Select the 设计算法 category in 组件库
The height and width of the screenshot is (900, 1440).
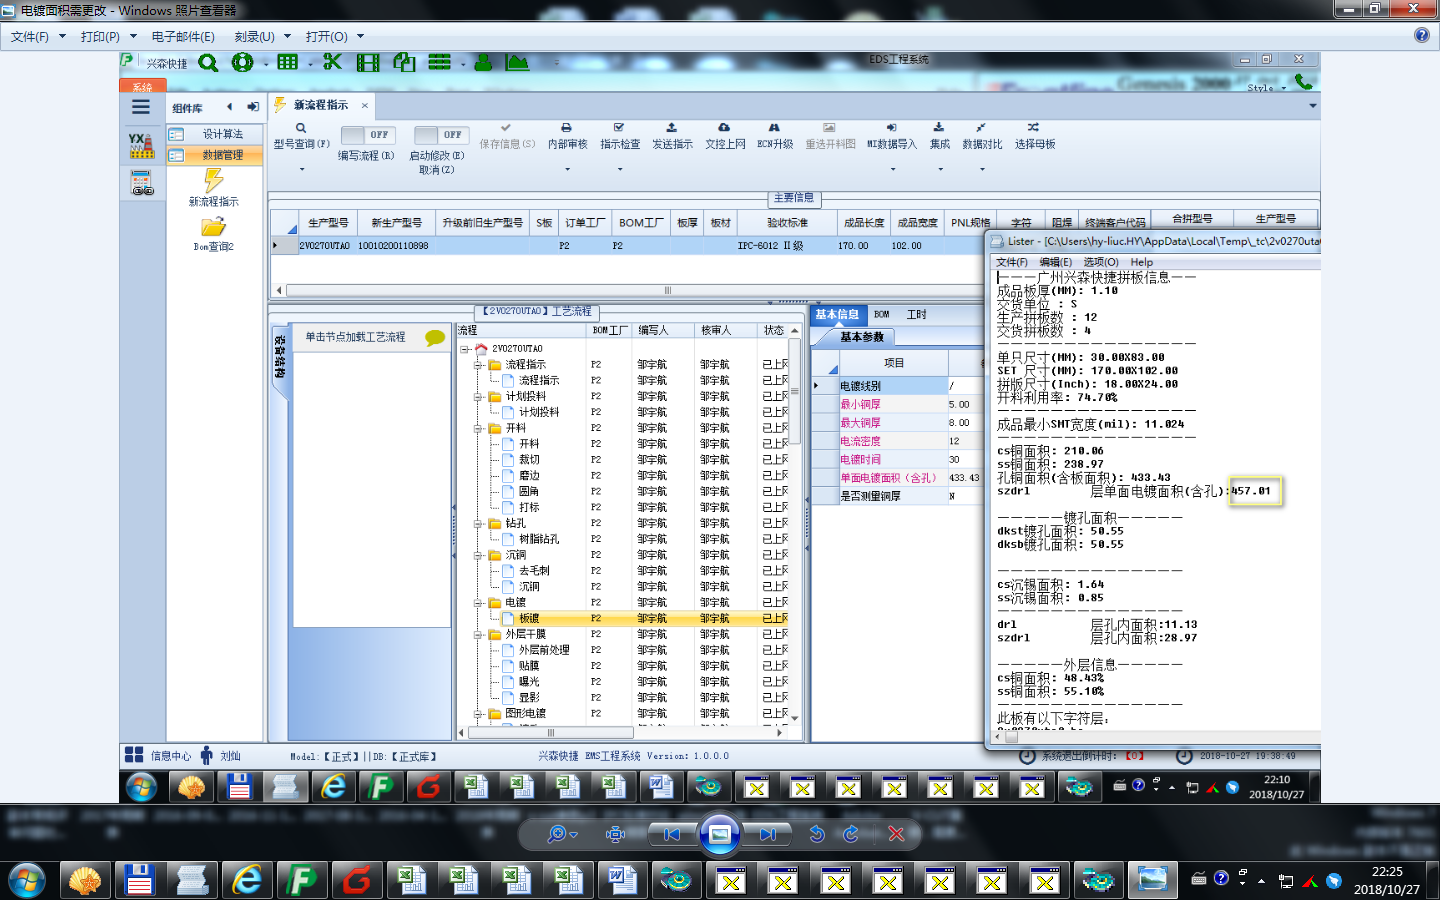coord(214,134)
